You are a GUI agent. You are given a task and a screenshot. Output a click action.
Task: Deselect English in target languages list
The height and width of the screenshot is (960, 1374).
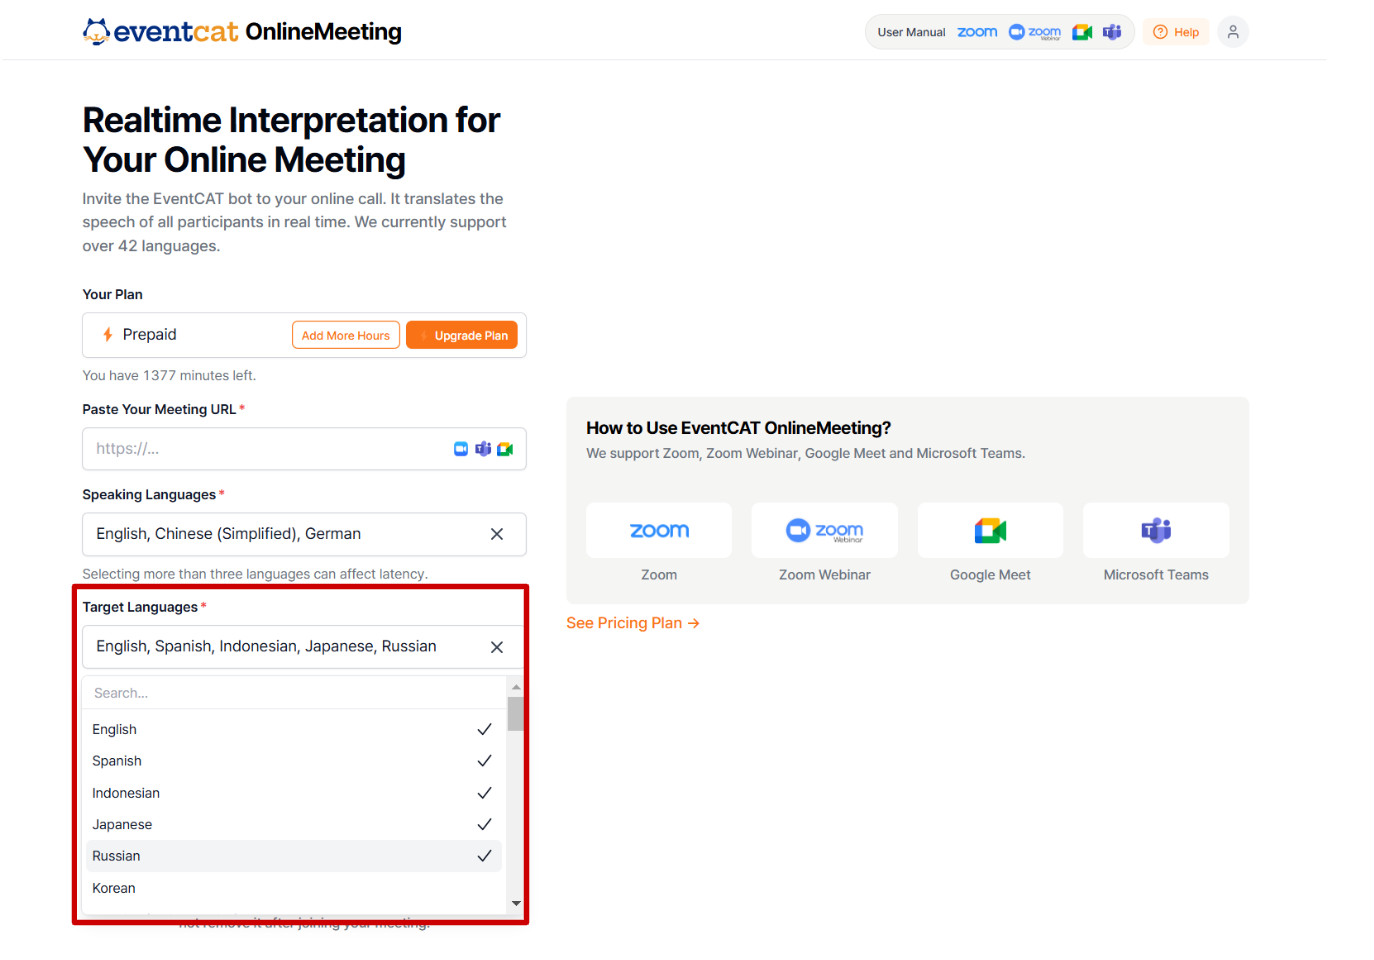pyautogui.click(x=293, y=730)
